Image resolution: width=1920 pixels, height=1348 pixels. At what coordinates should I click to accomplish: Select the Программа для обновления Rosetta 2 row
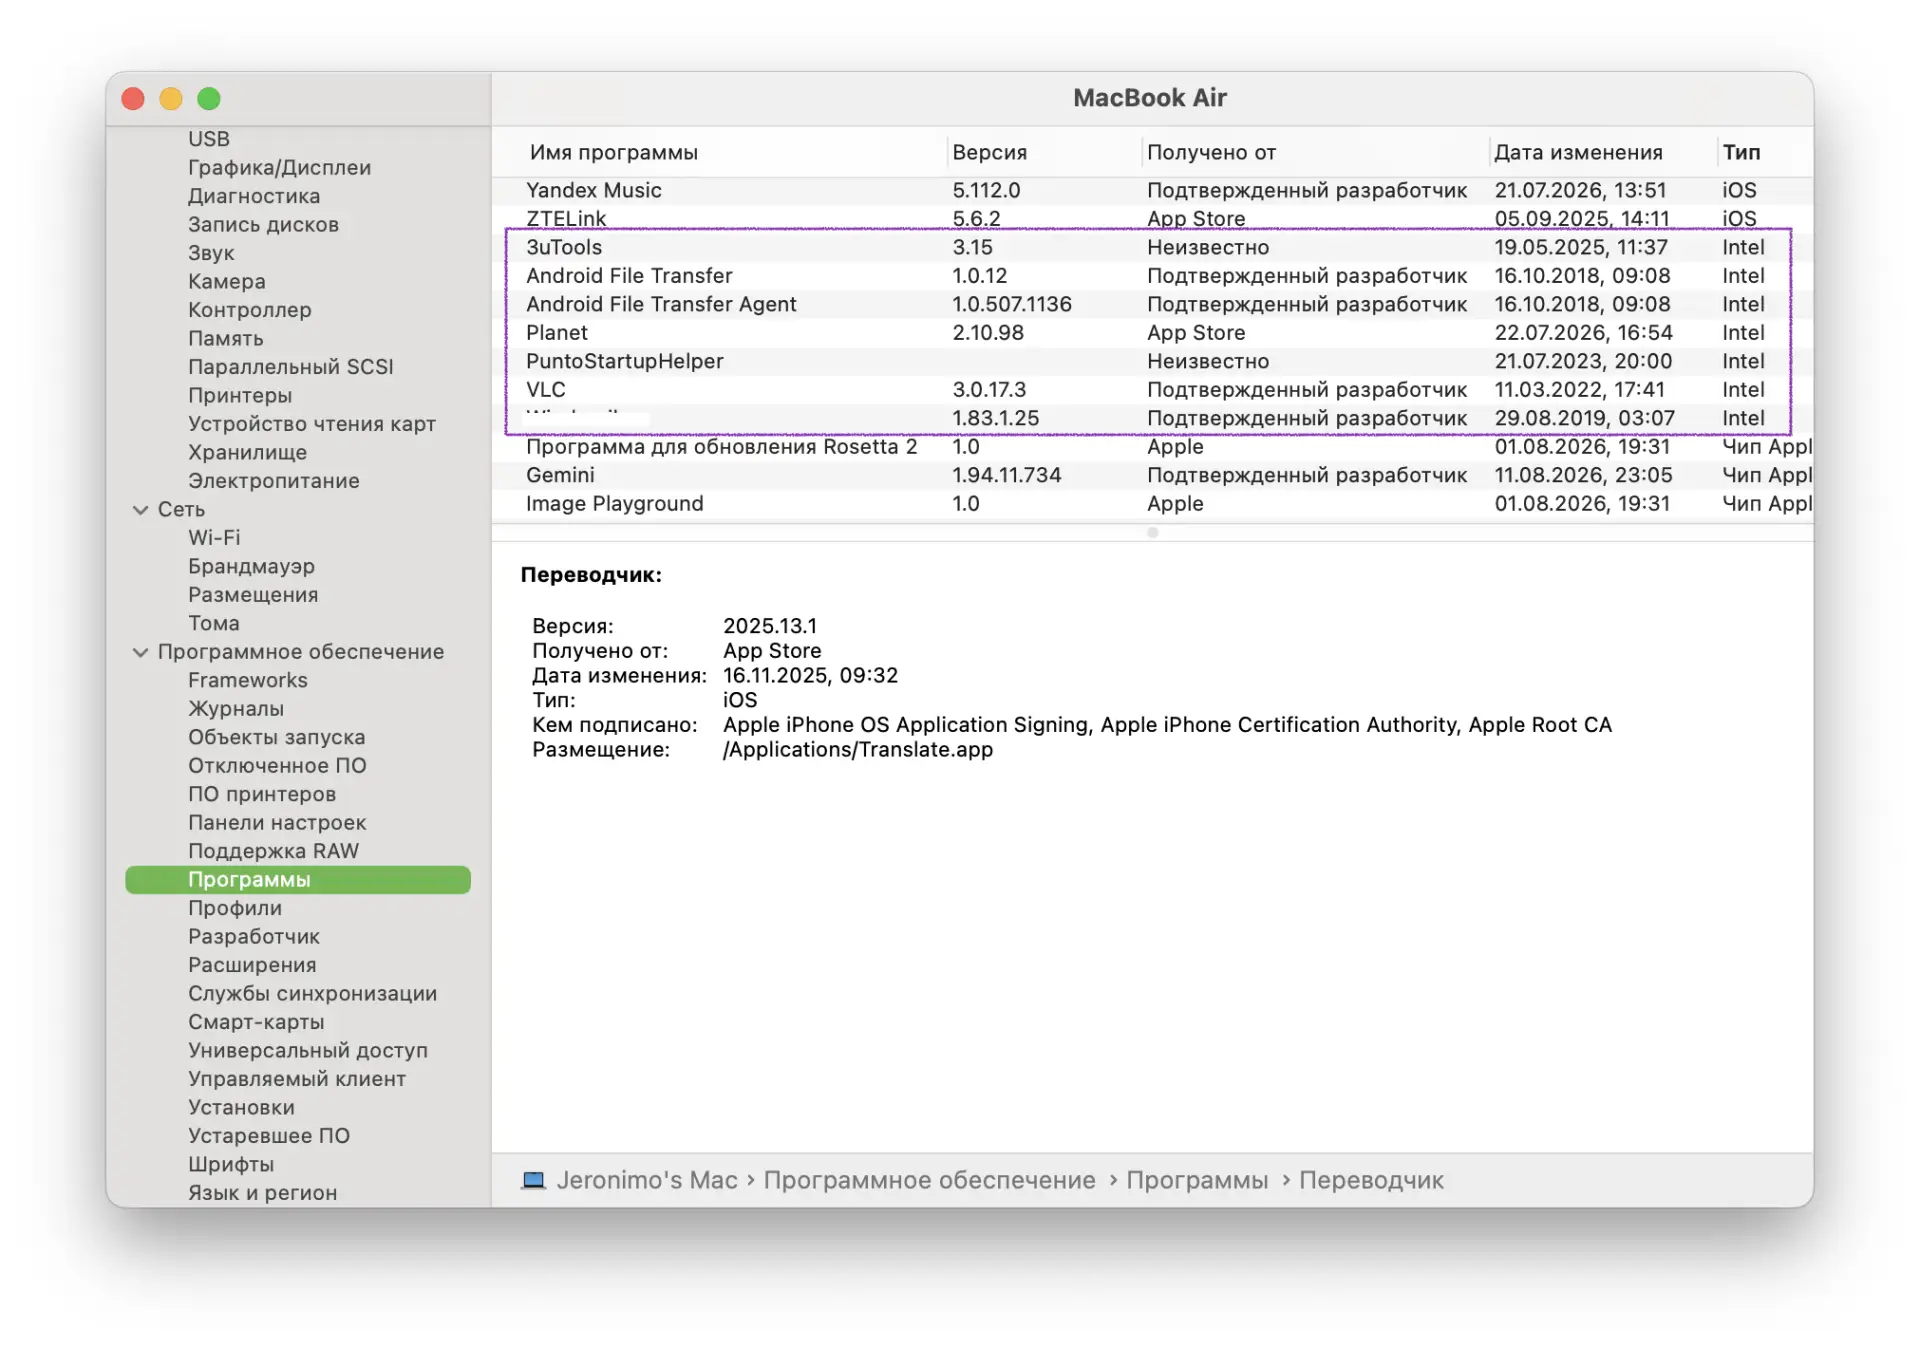coord(1152,447)
